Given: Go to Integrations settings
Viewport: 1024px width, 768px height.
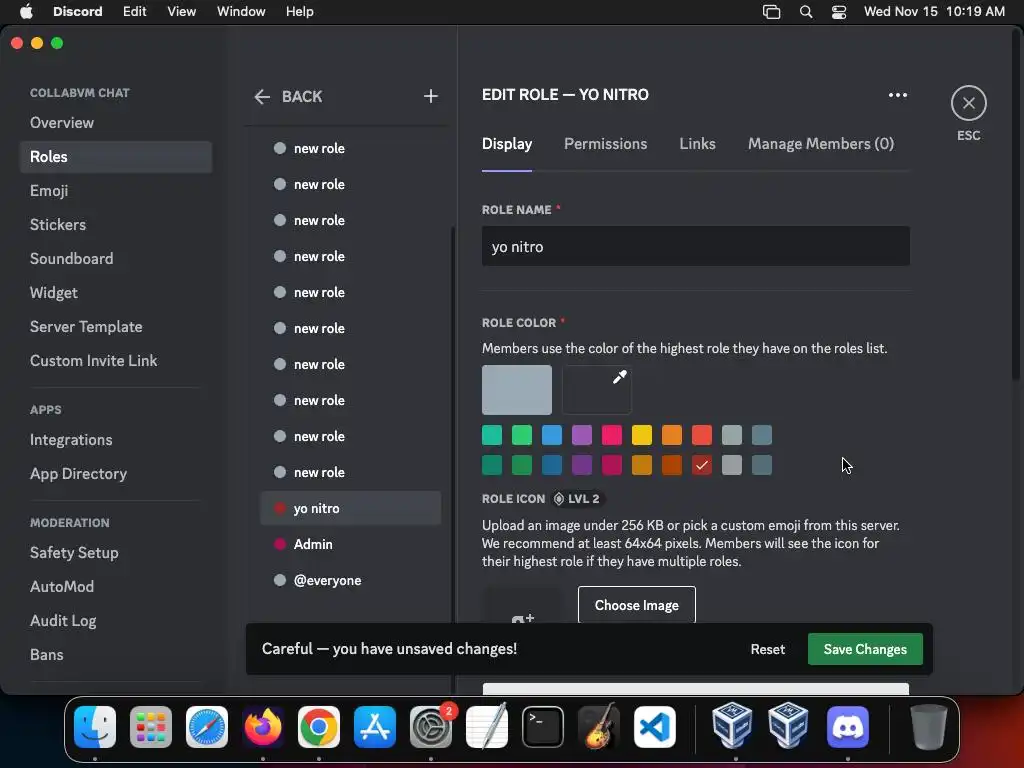Looking at the screenshot, I should click(x=116, y=440).
